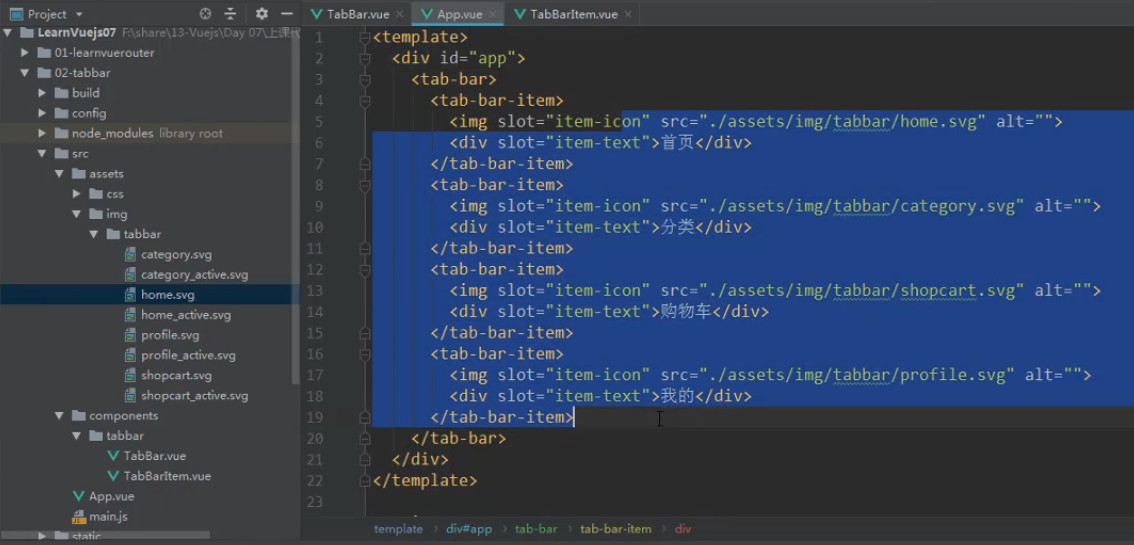This screenshot has width=1134, height=545.
Task: Close the App.vue tab
Action: point(494,14)
